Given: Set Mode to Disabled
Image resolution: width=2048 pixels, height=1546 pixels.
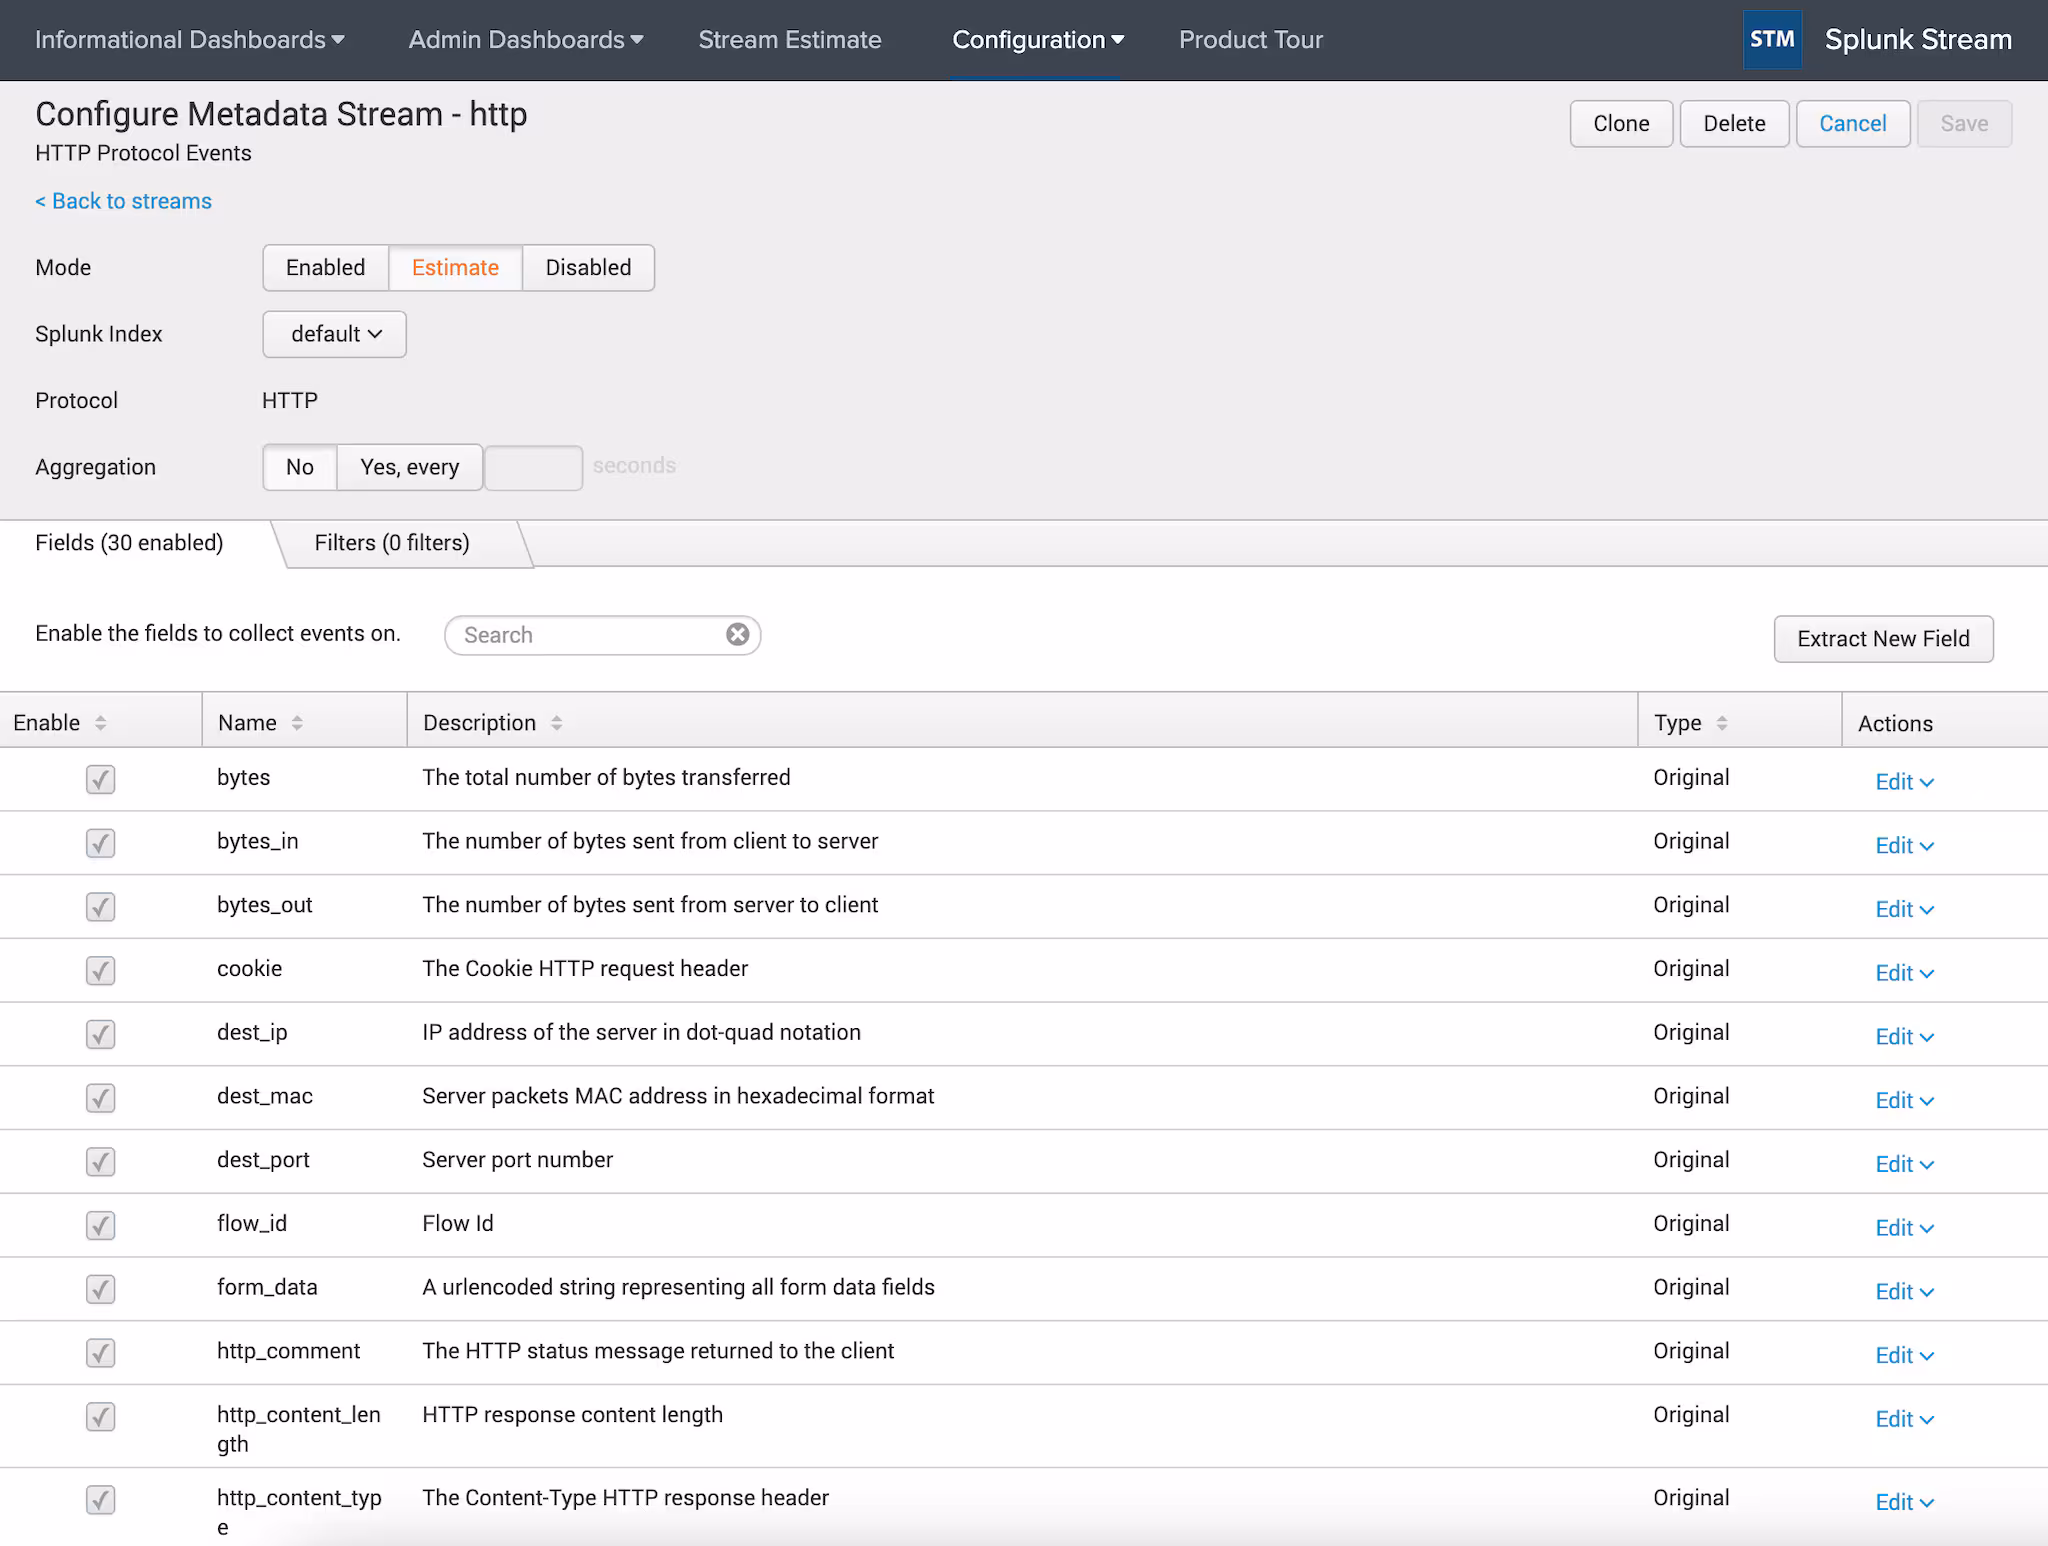Looking at the screenshot, I should (588, 268).
